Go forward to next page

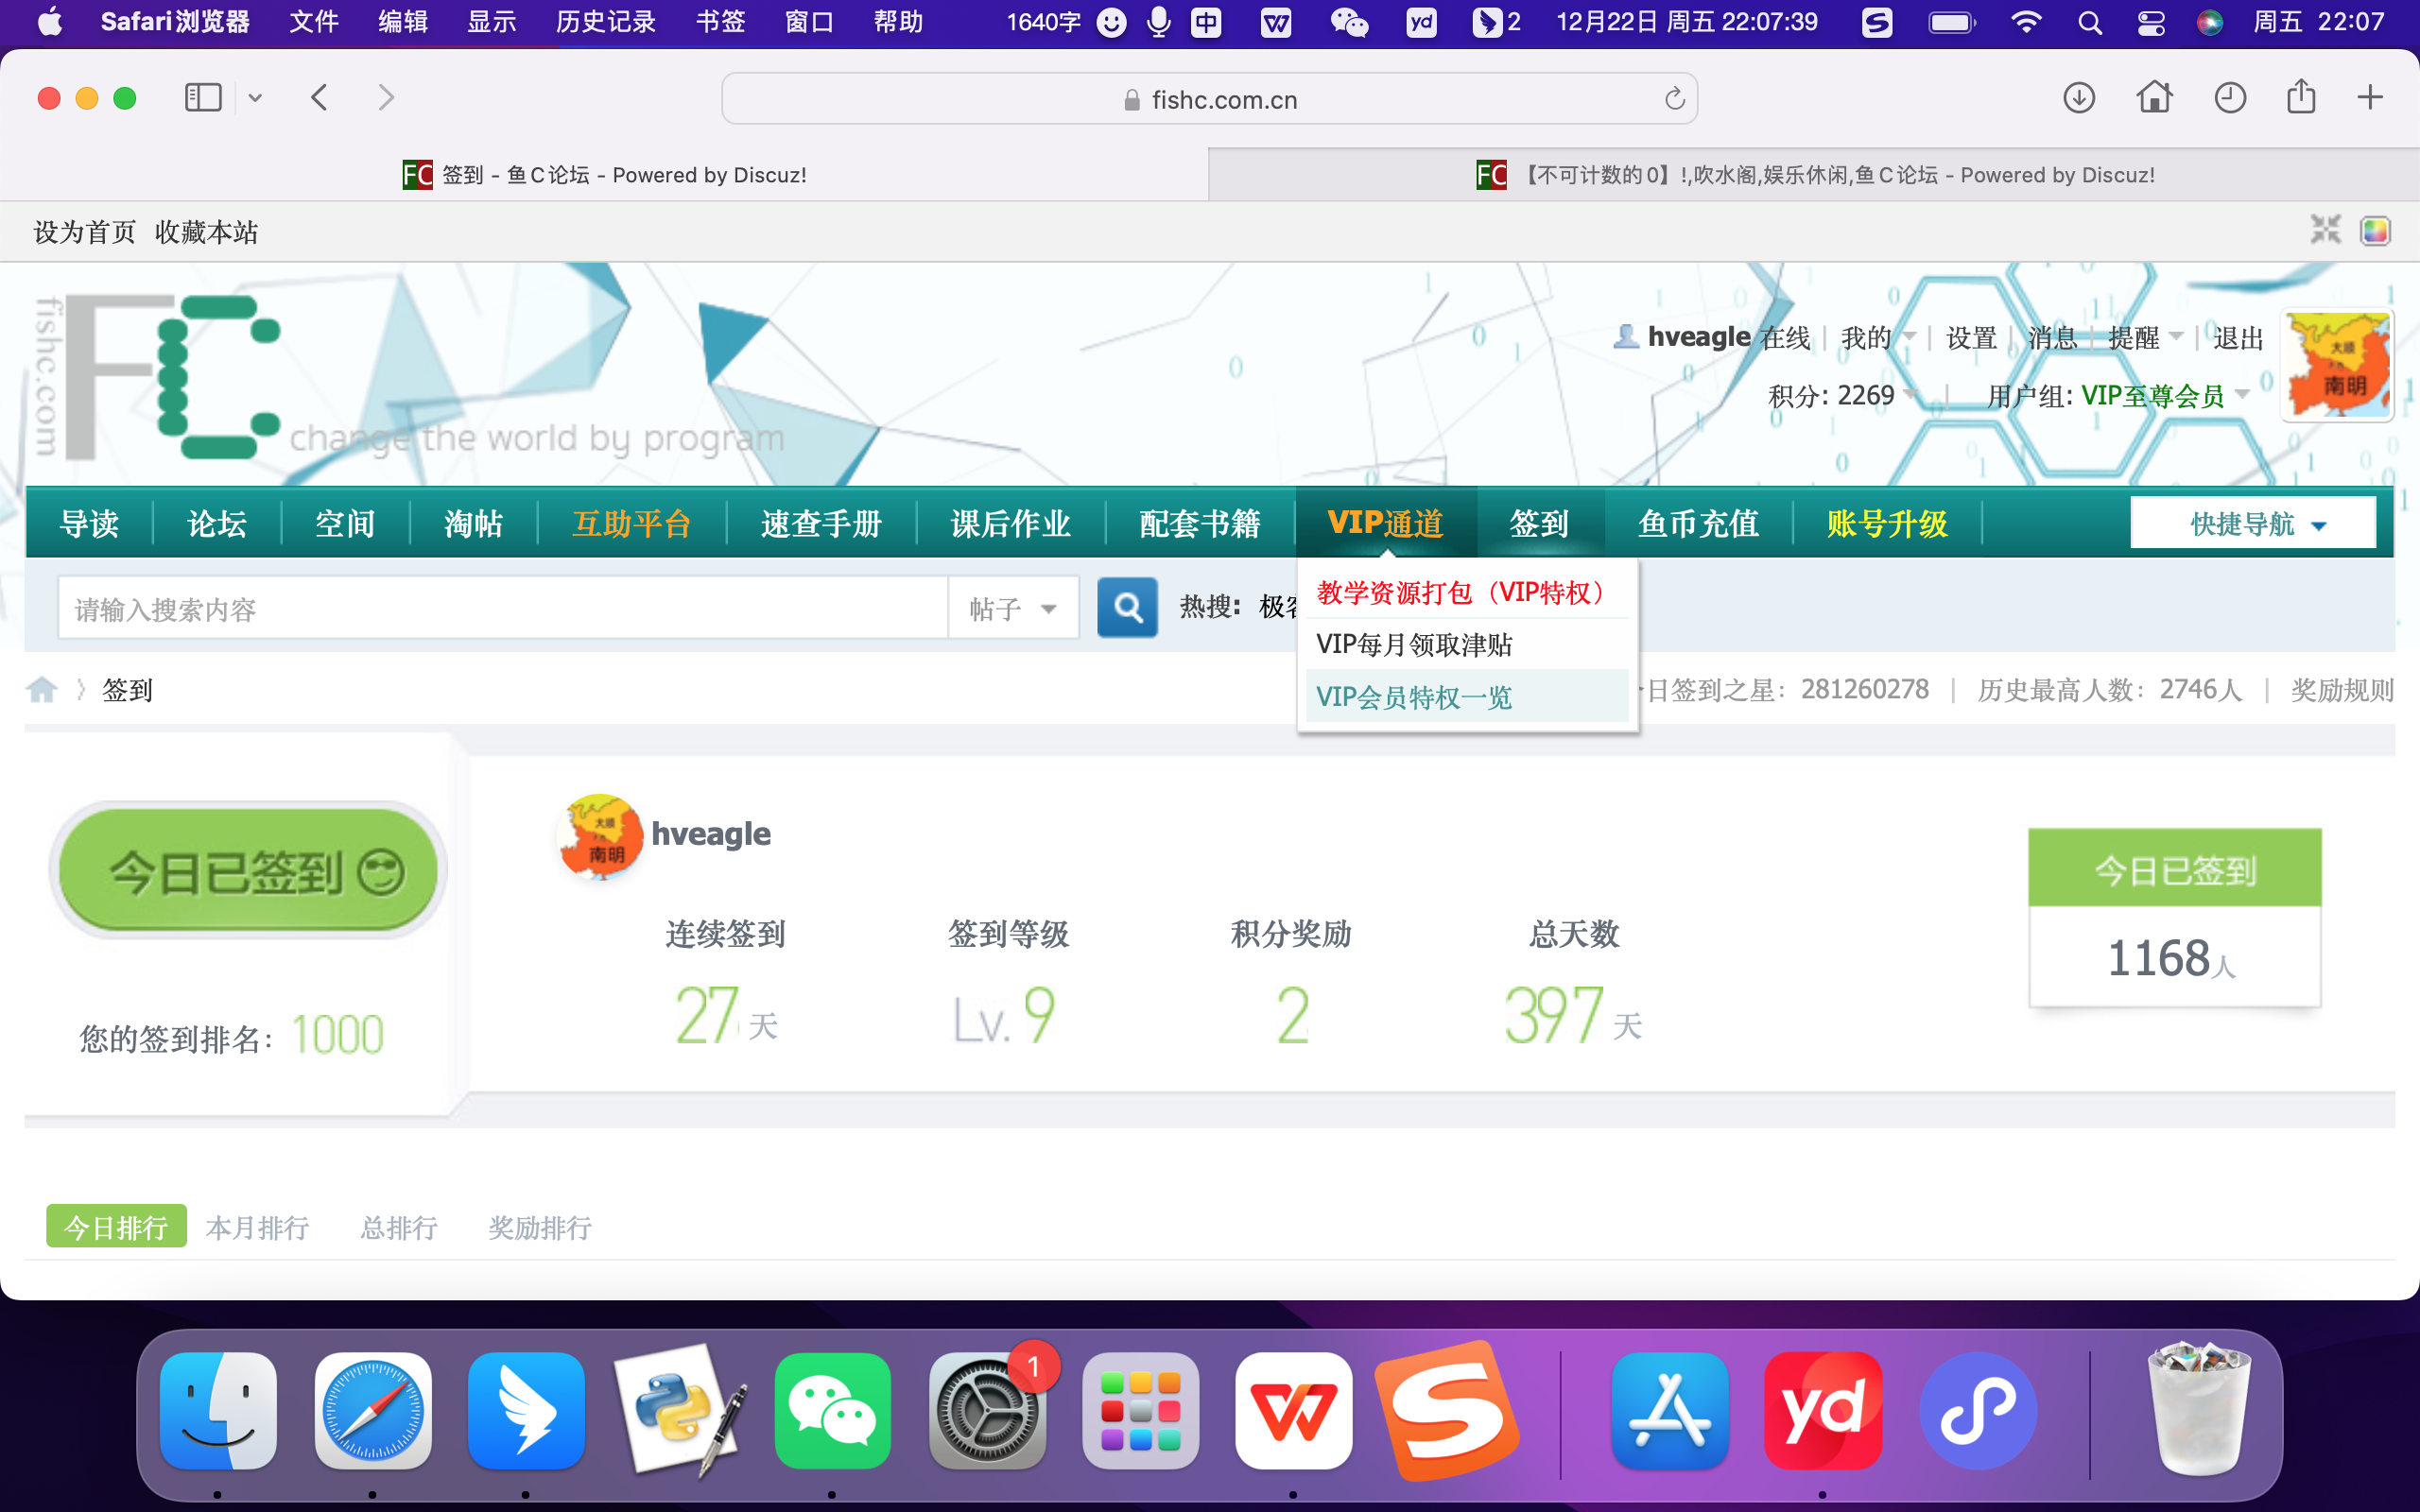pos(386,98)
